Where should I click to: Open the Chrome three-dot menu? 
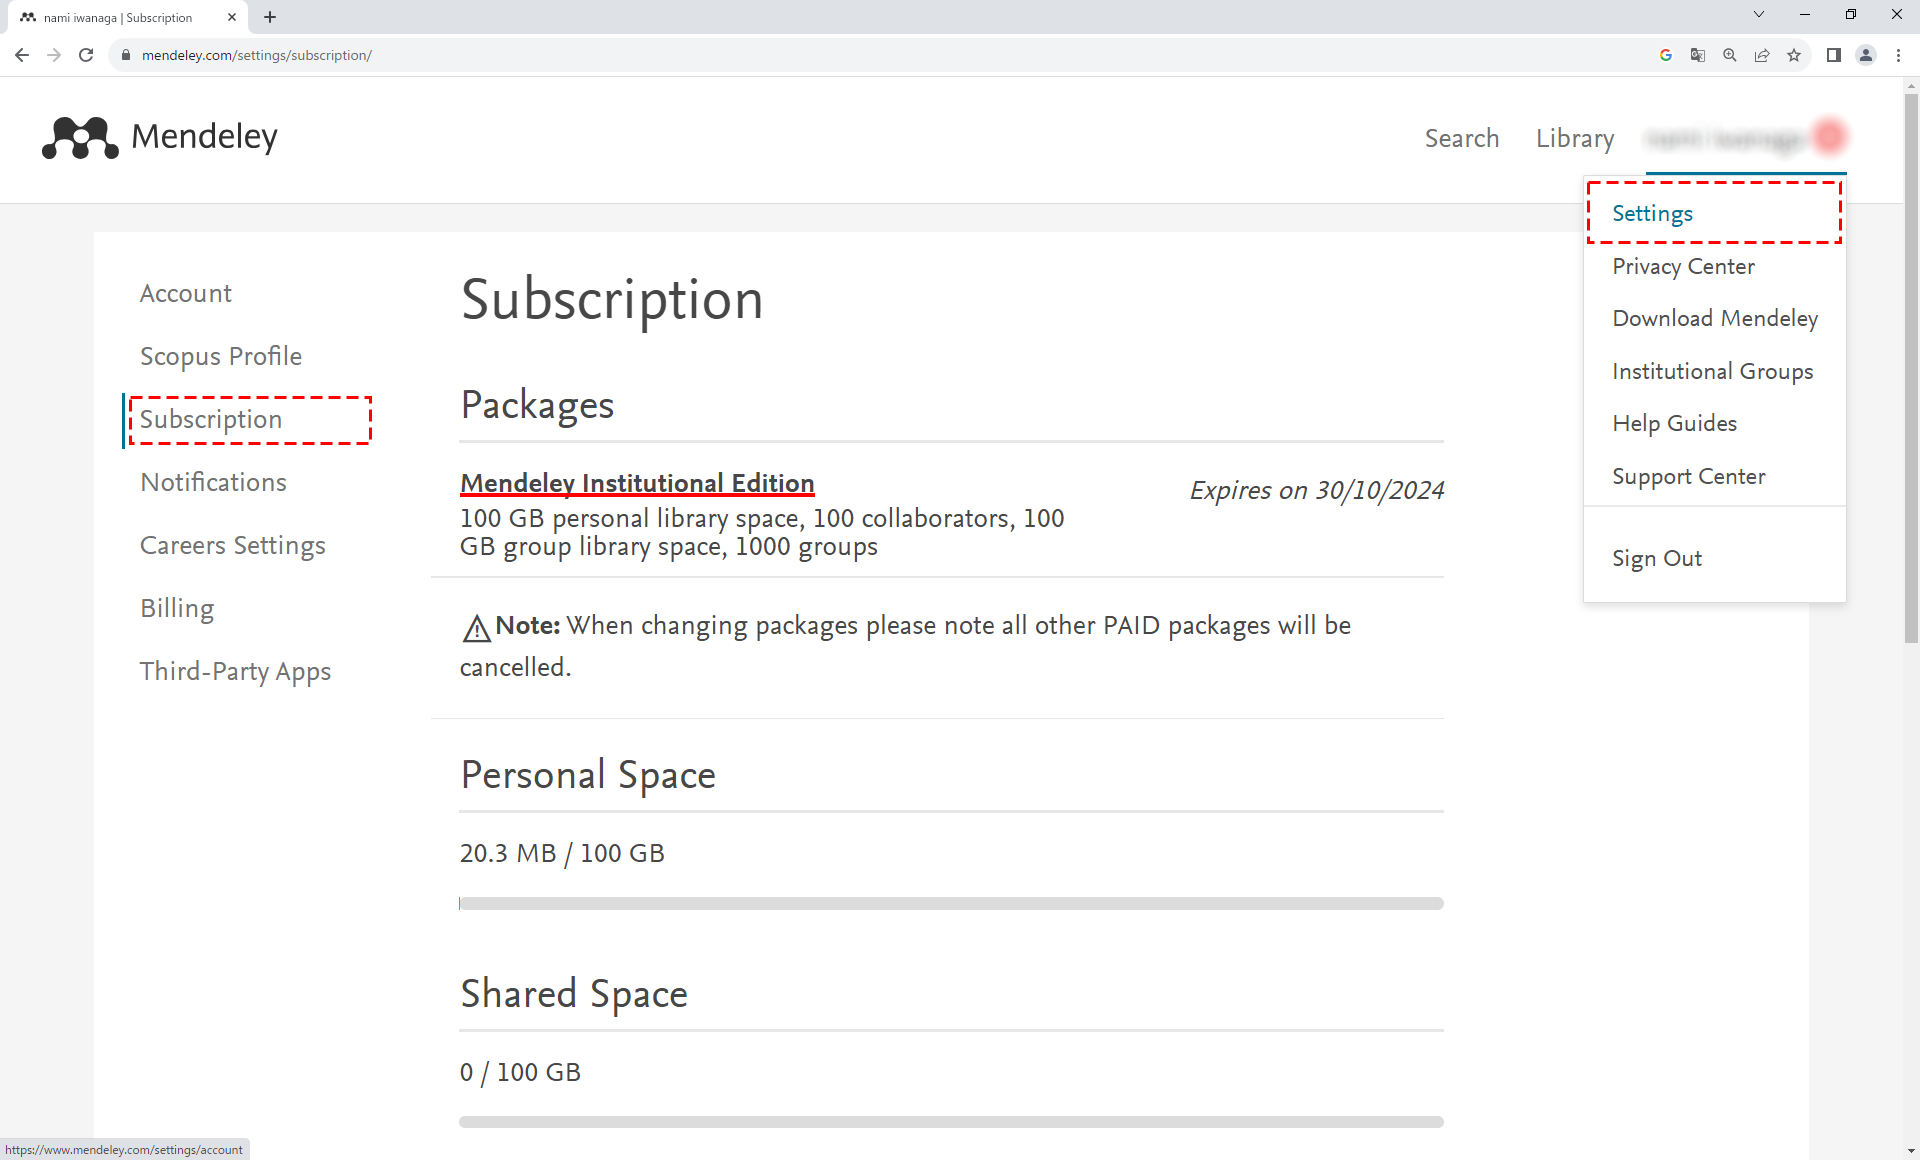(1898, 55)
